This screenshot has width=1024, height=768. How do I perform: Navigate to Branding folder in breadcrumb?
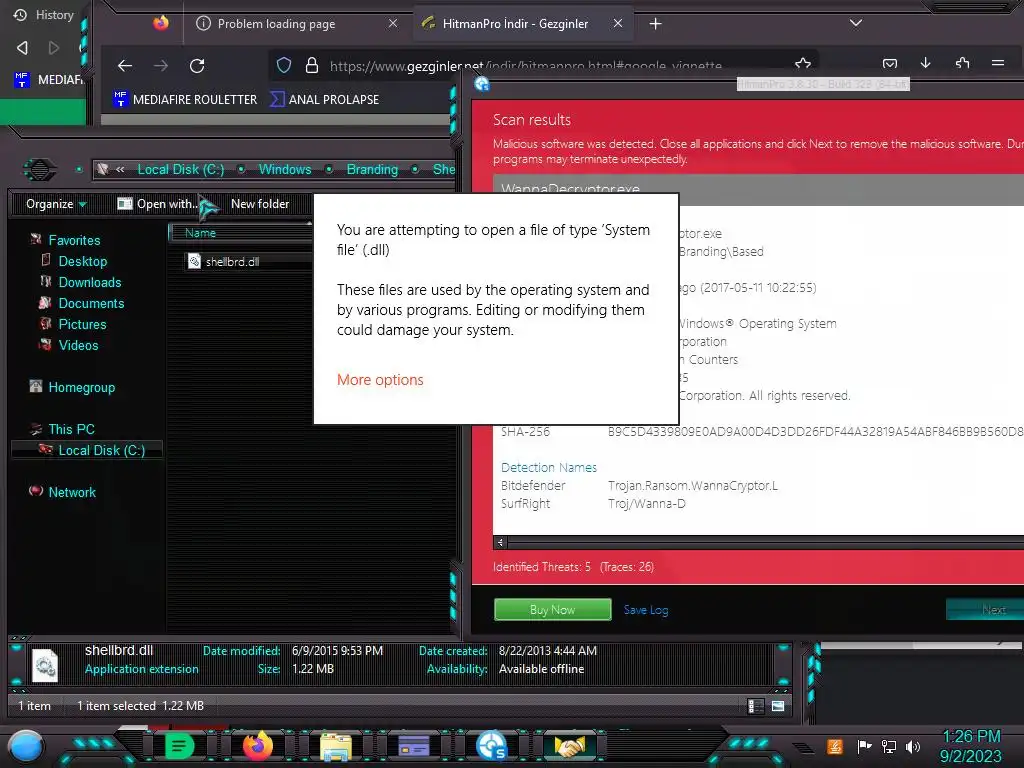(372, 169)
